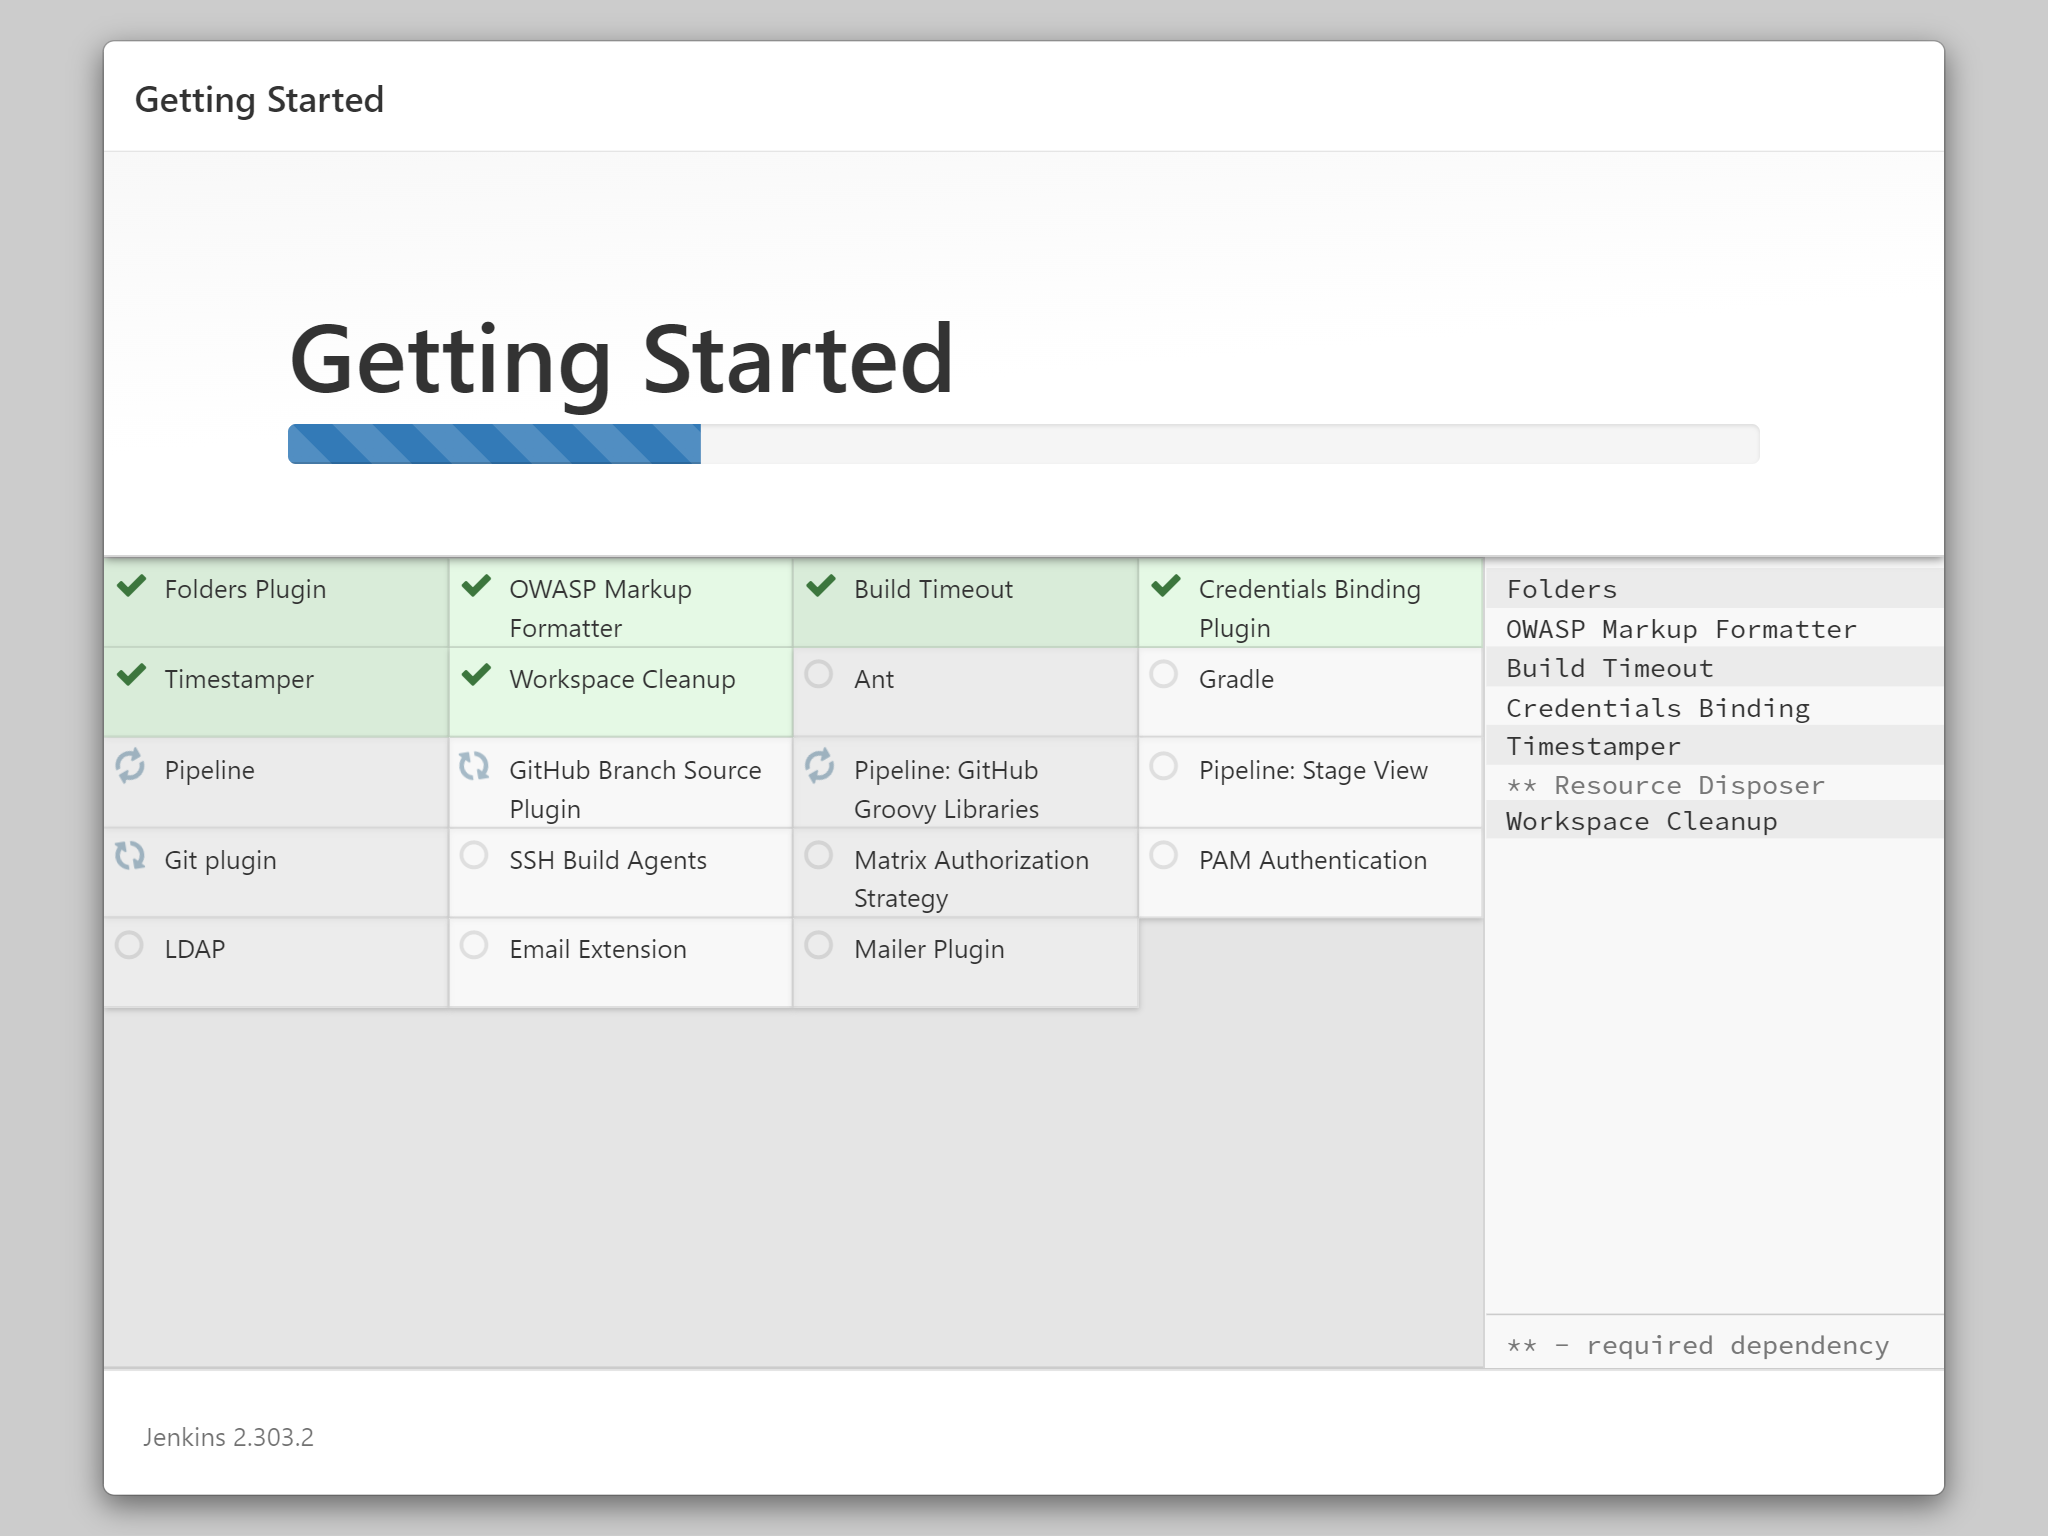Click the empty circle beside Gradle
Screen dimensions: 2048x1536
click(x=1164, y=675)
